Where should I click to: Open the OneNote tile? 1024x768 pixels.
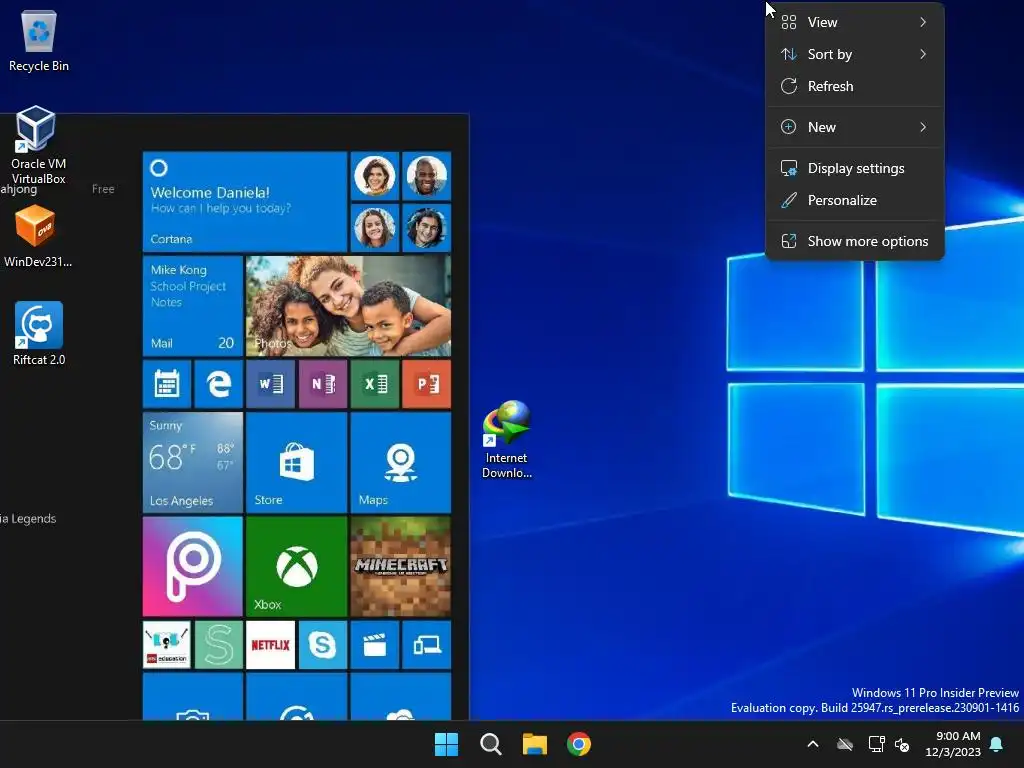coord(323,384)
